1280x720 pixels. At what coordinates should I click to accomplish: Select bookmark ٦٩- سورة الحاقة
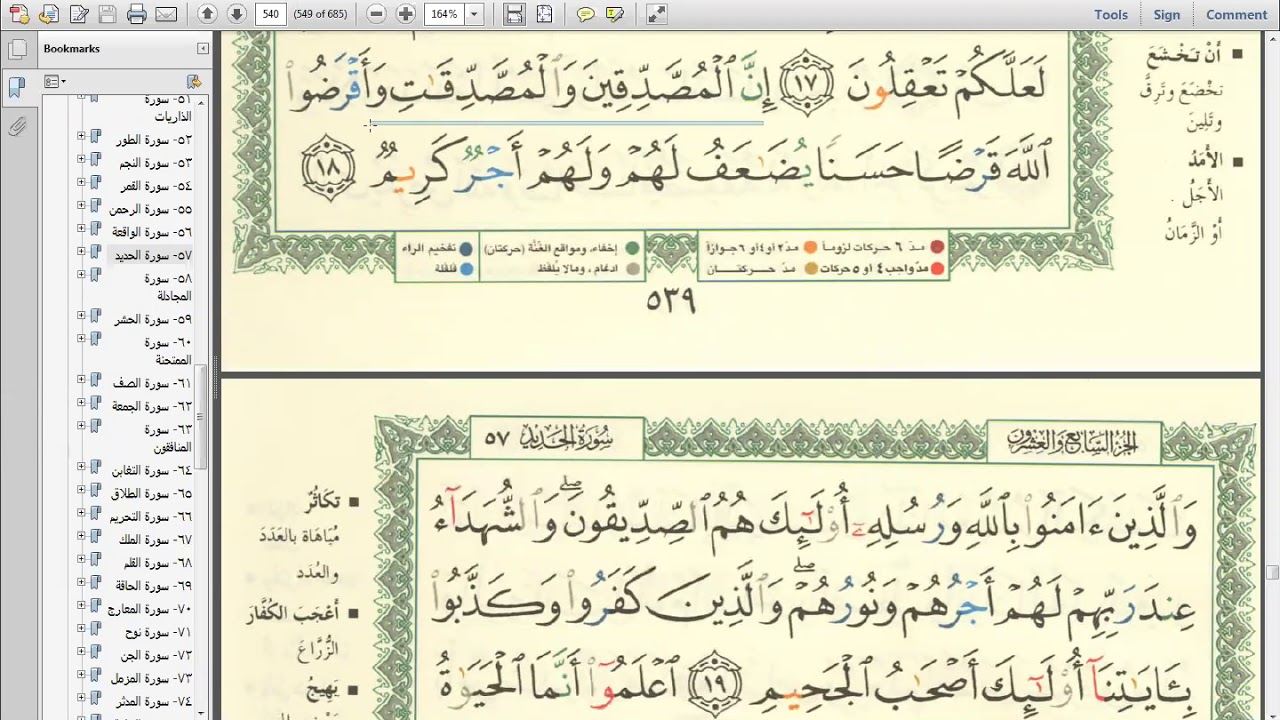[x=155, y=585]
